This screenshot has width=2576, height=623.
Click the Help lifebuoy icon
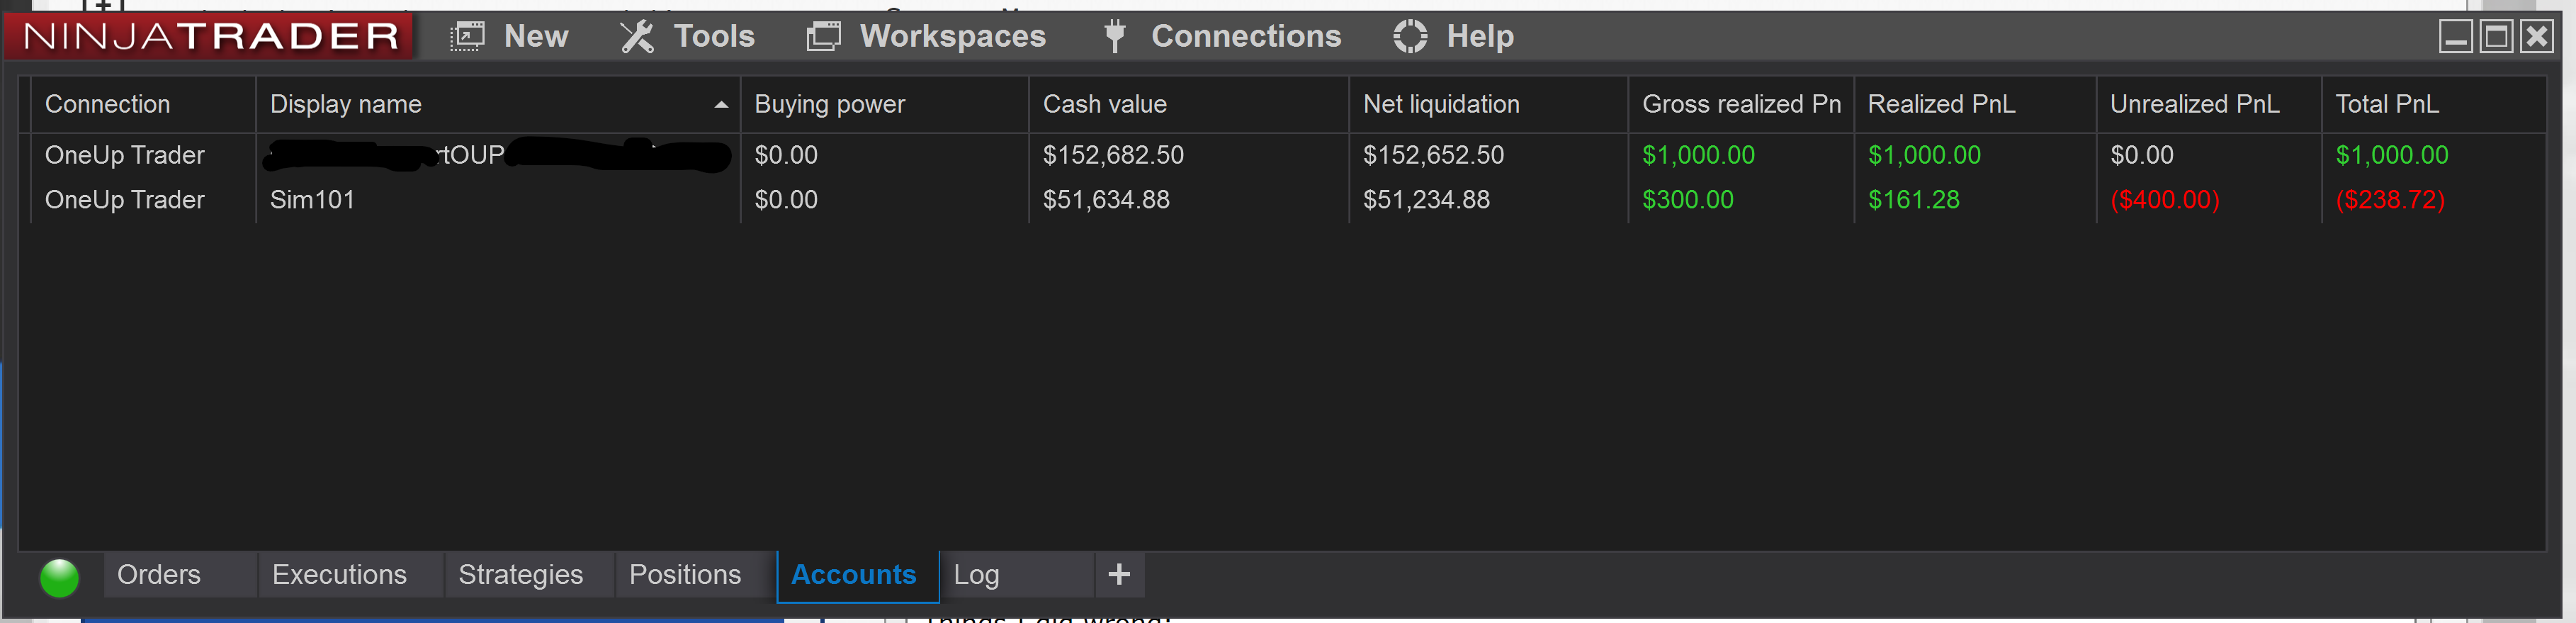(1410, 36)
